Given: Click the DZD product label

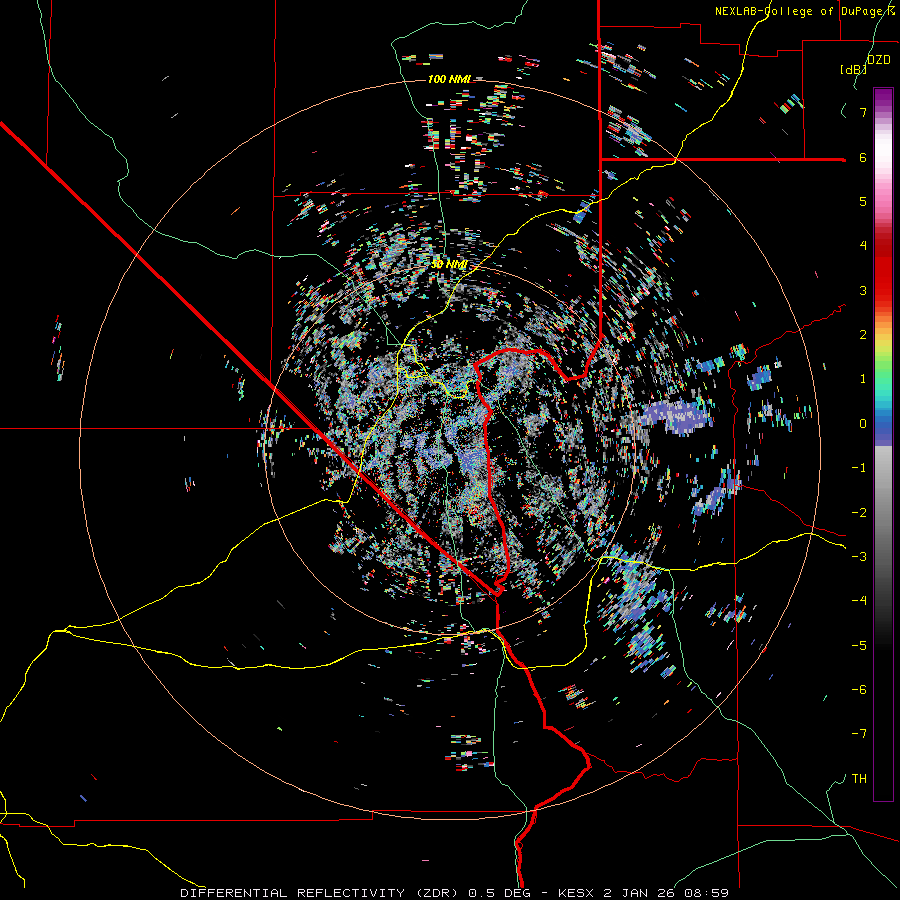Looking at the screenshot, I should (878, 60).
